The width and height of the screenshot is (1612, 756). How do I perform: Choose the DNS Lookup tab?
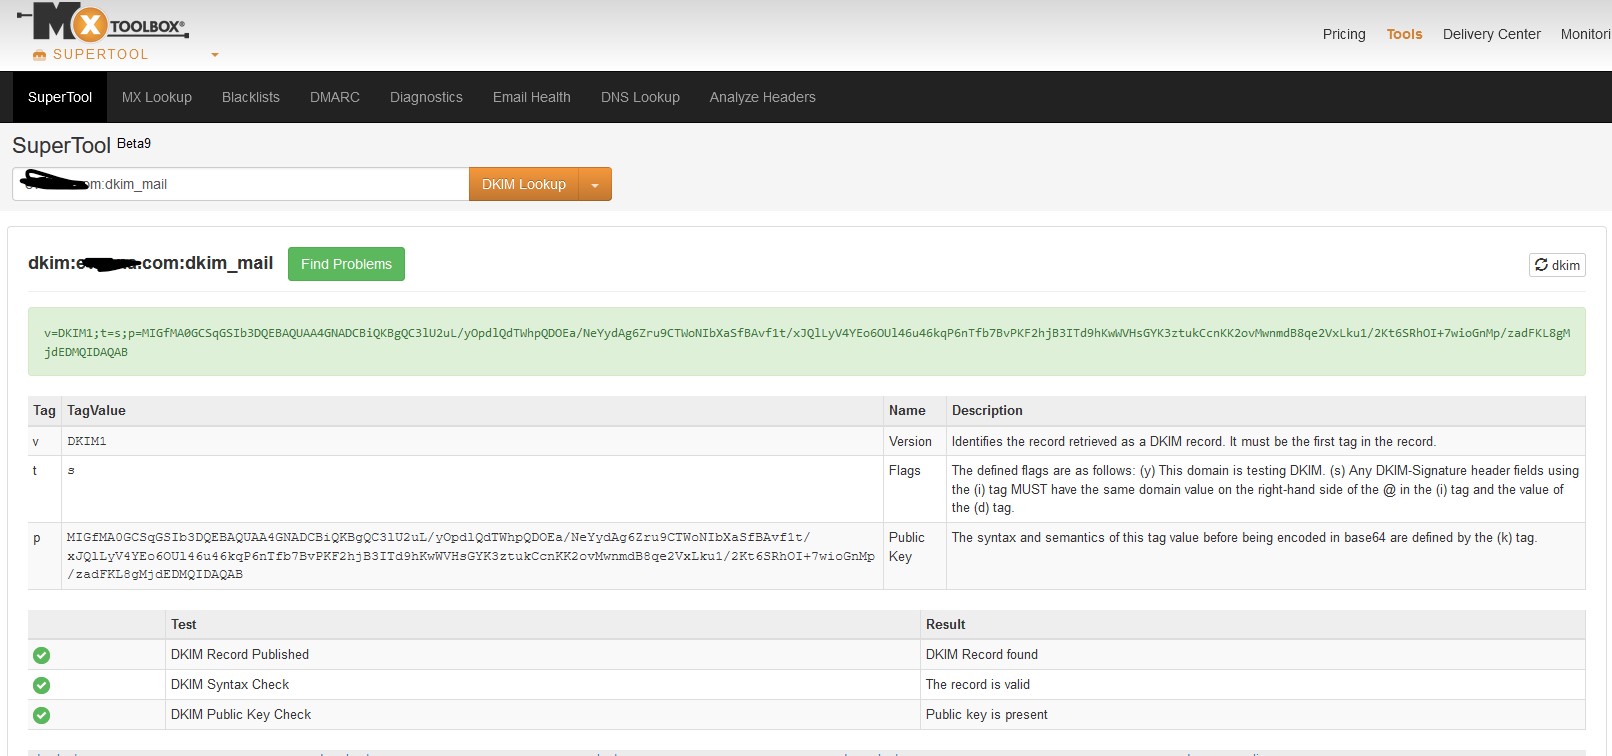640,97
